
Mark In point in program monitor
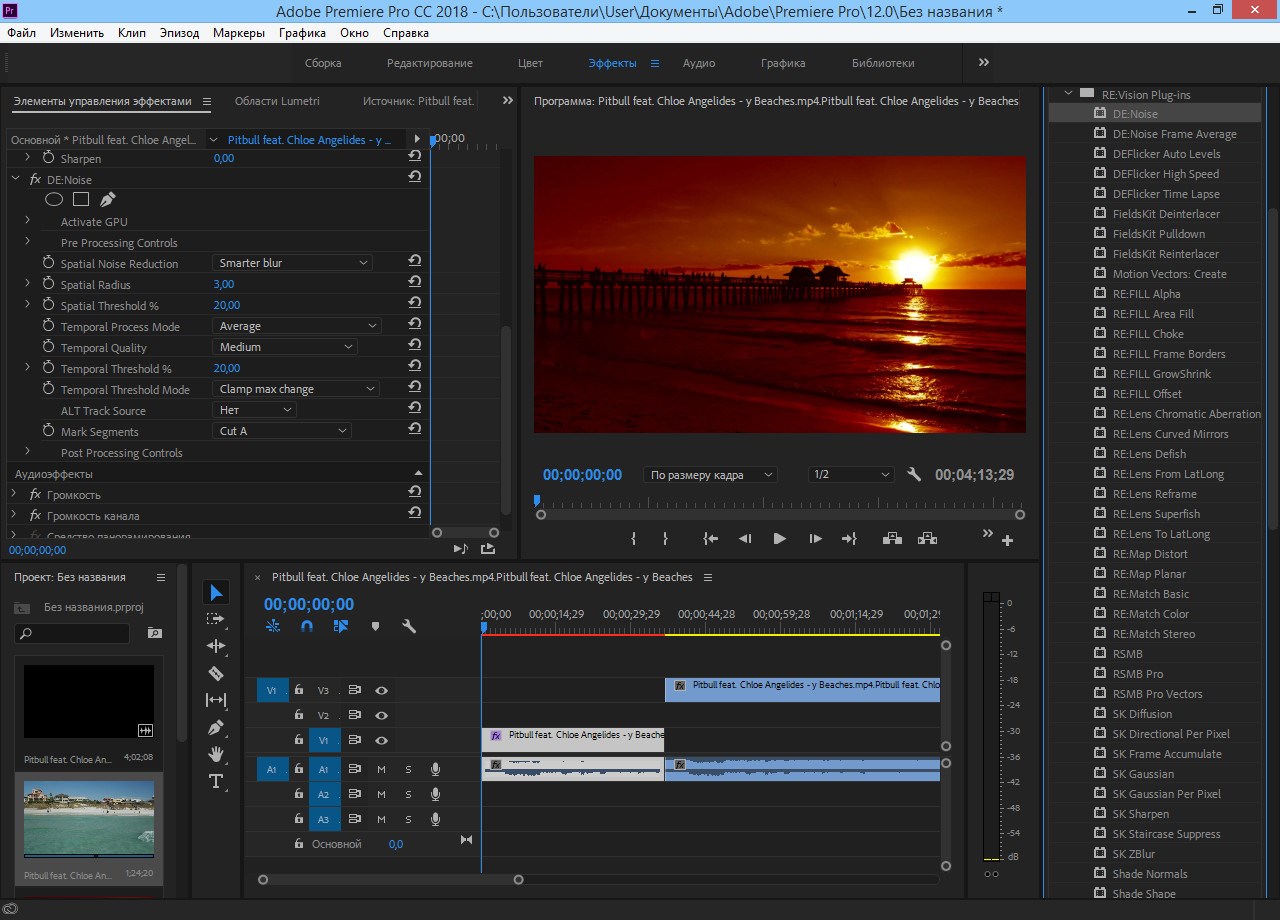click(x=633, y=538)
